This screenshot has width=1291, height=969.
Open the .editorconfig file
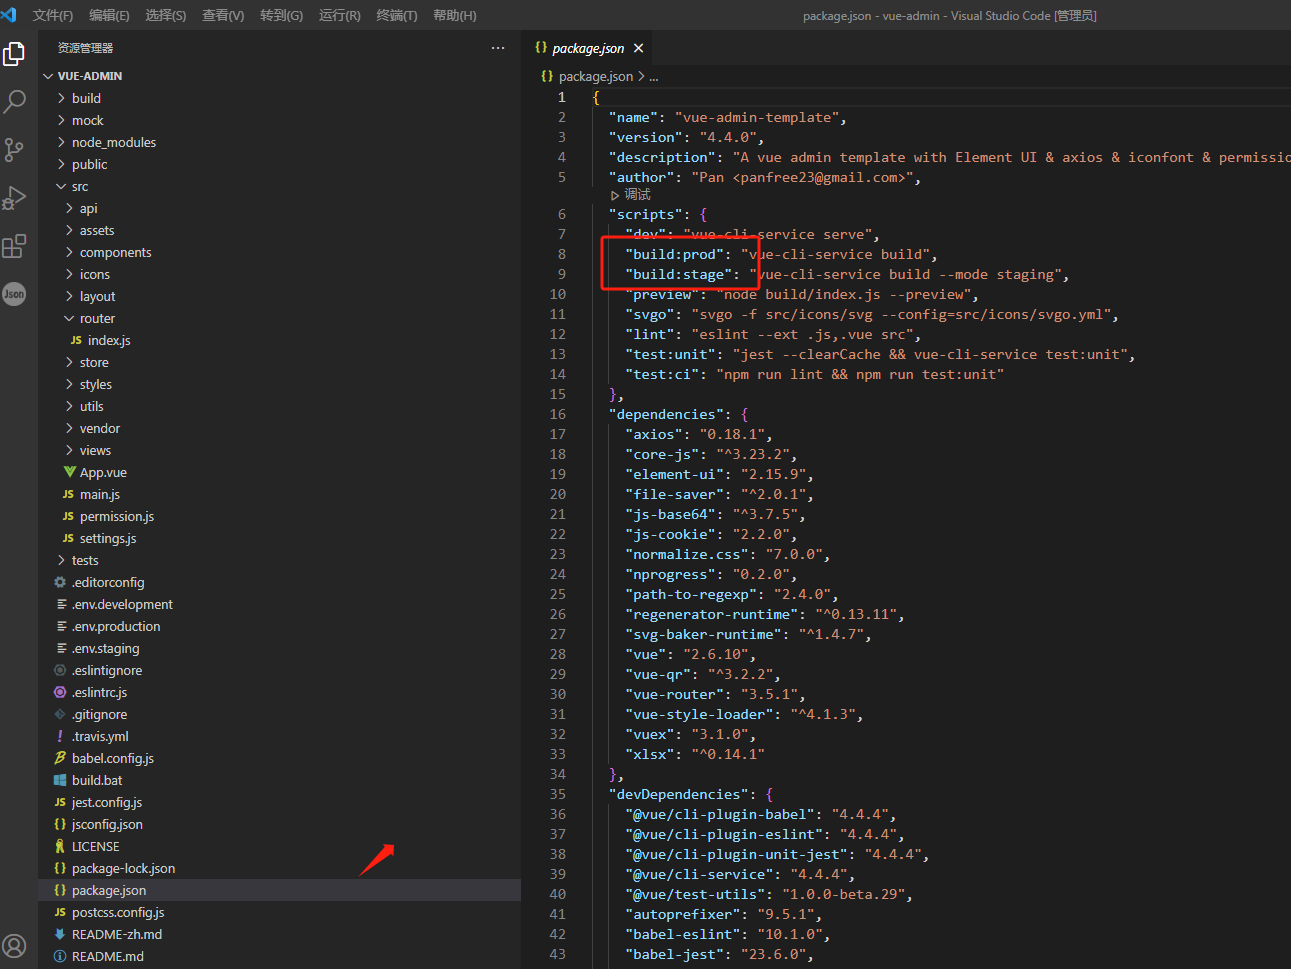point(280,582)
